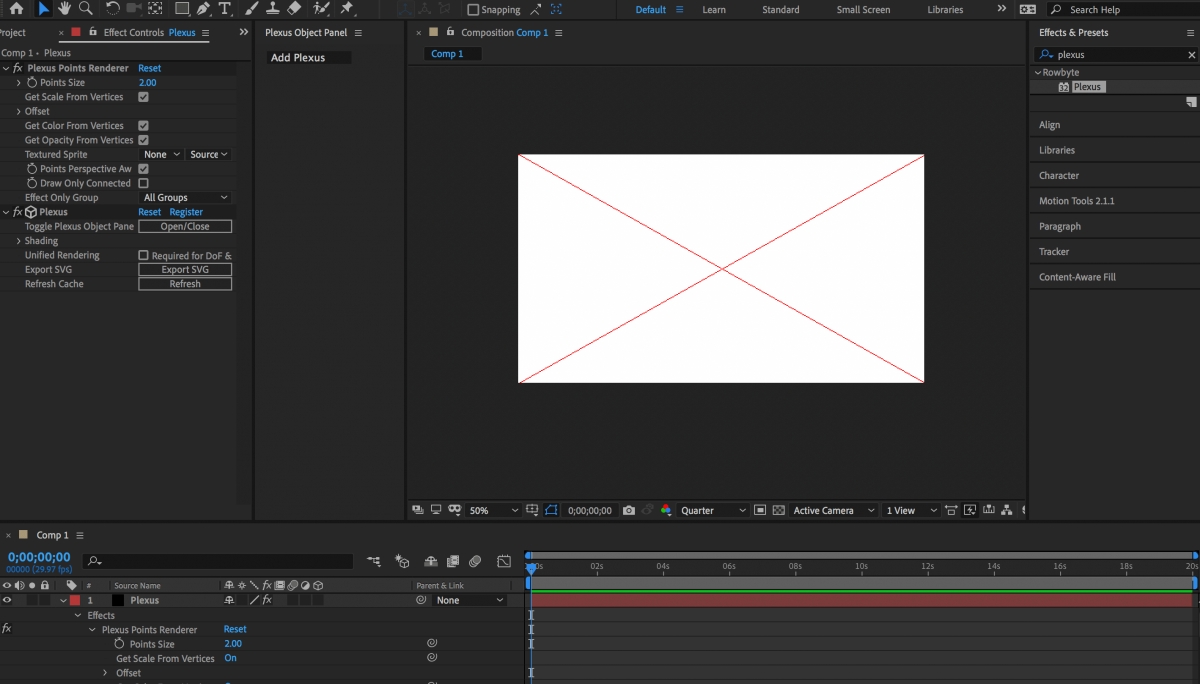Hide the Plexus layer with eye toggle
Viewport: 1200px width, 684px height.
click(x=7, y=600)
